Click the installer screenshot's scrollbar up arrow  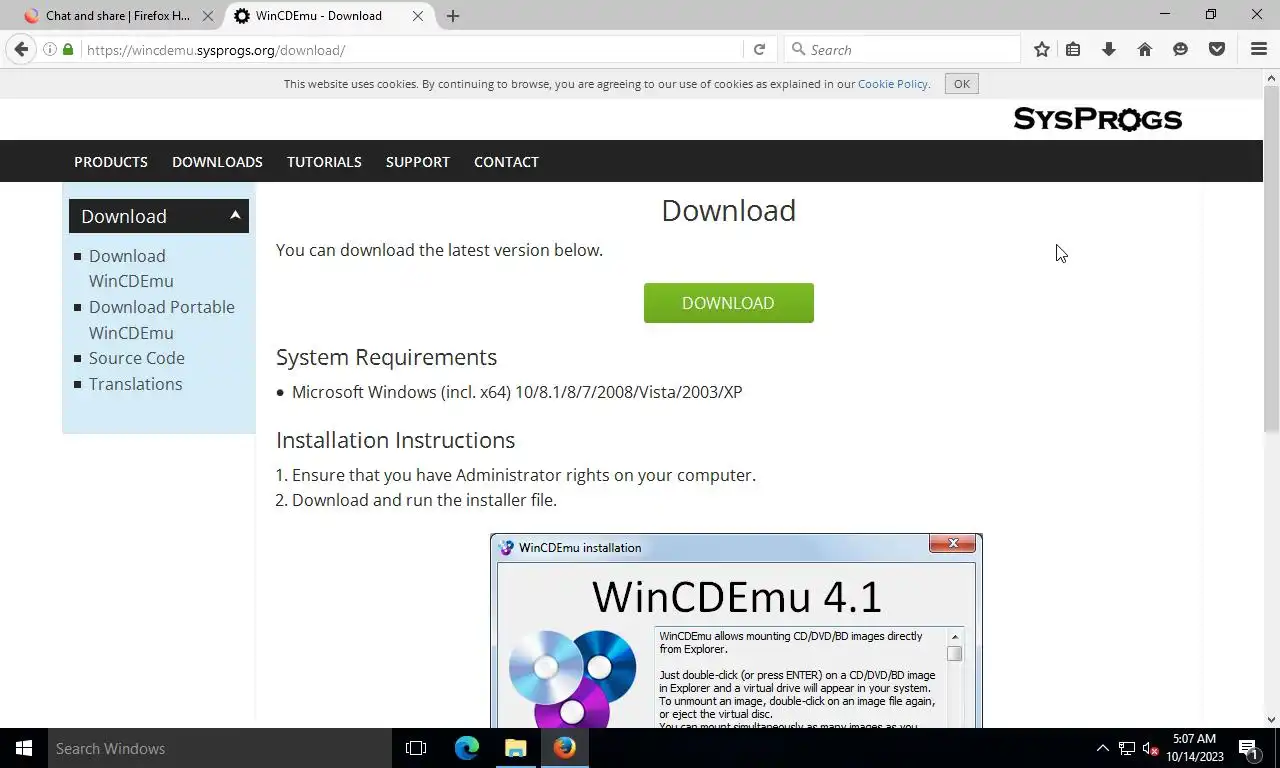point(955,637)
